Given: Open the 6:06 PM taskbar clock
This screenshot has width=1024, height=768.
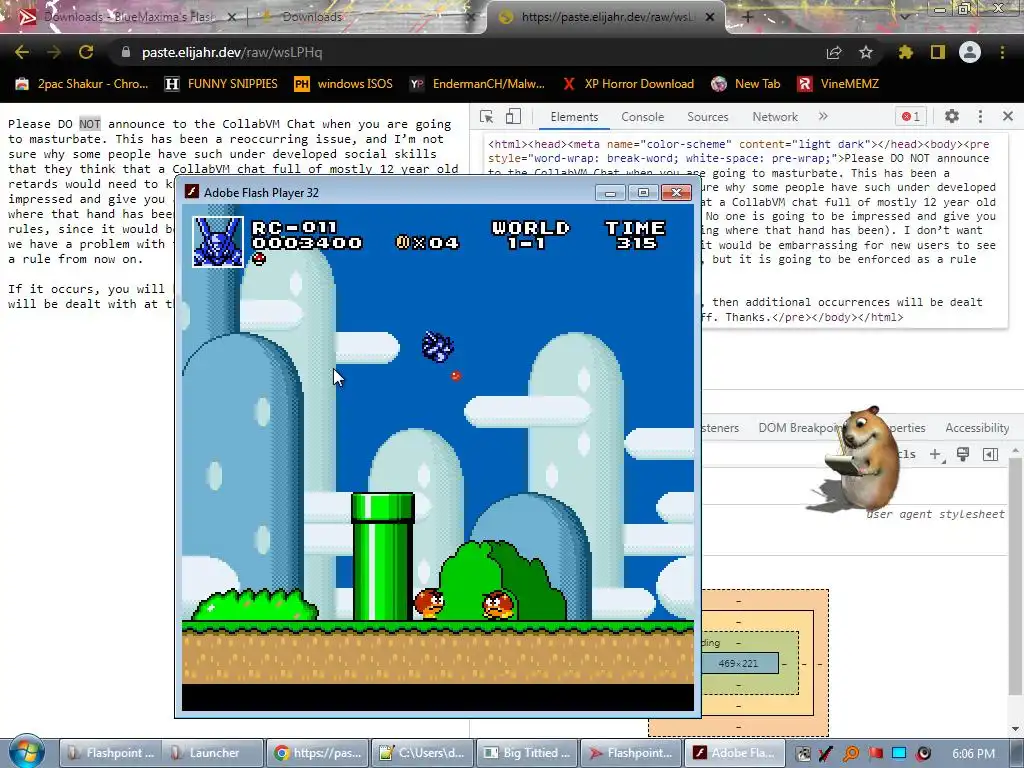Looking at the screenshot, I should [x=974, y=754].
